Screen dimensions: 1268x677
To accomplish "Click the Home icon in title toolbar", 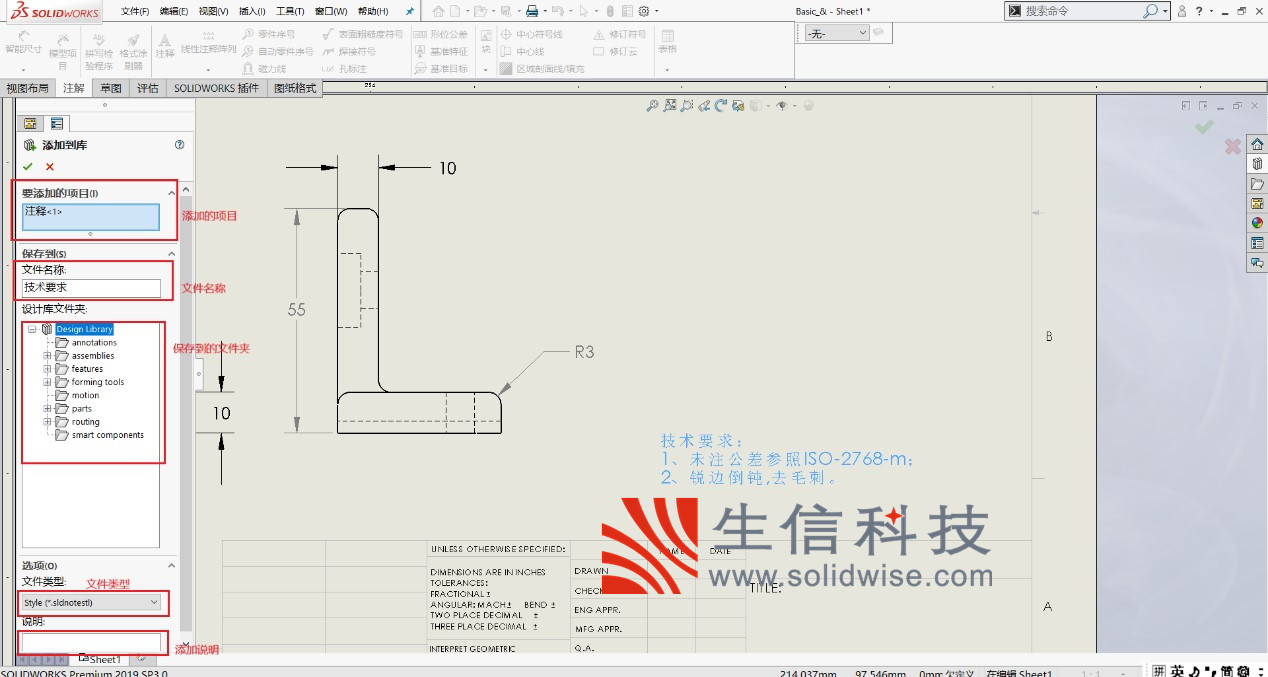I will coord(438,11).
